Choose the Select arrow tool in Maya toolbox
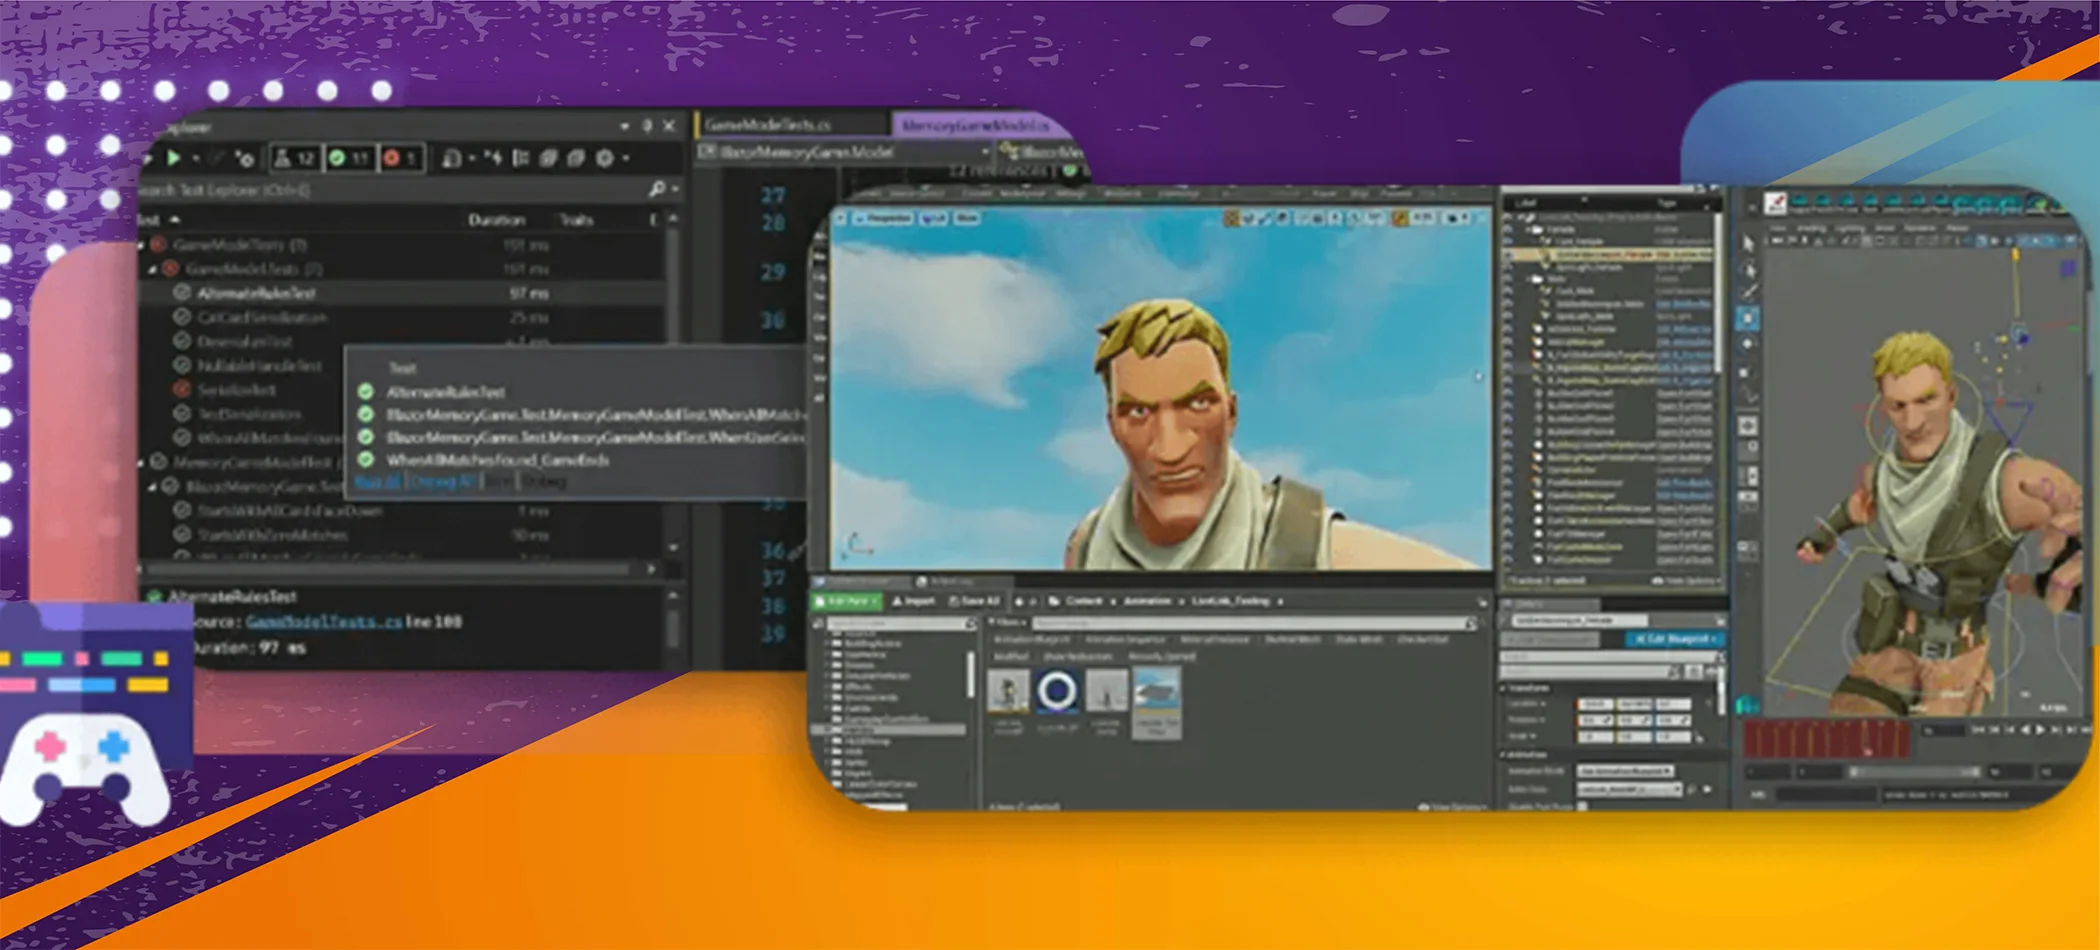The width and height of the screenshot is (2100, 950). 1748,243
